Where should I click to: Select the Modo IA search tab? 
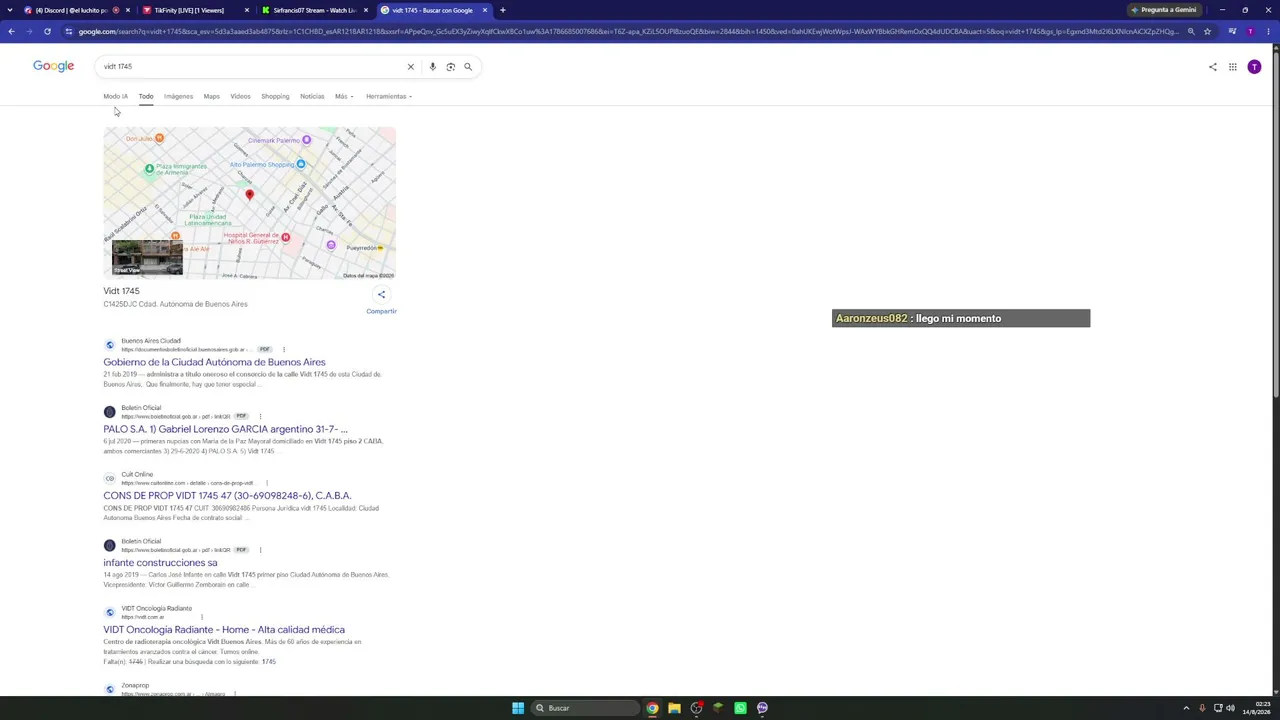(115, 96)
